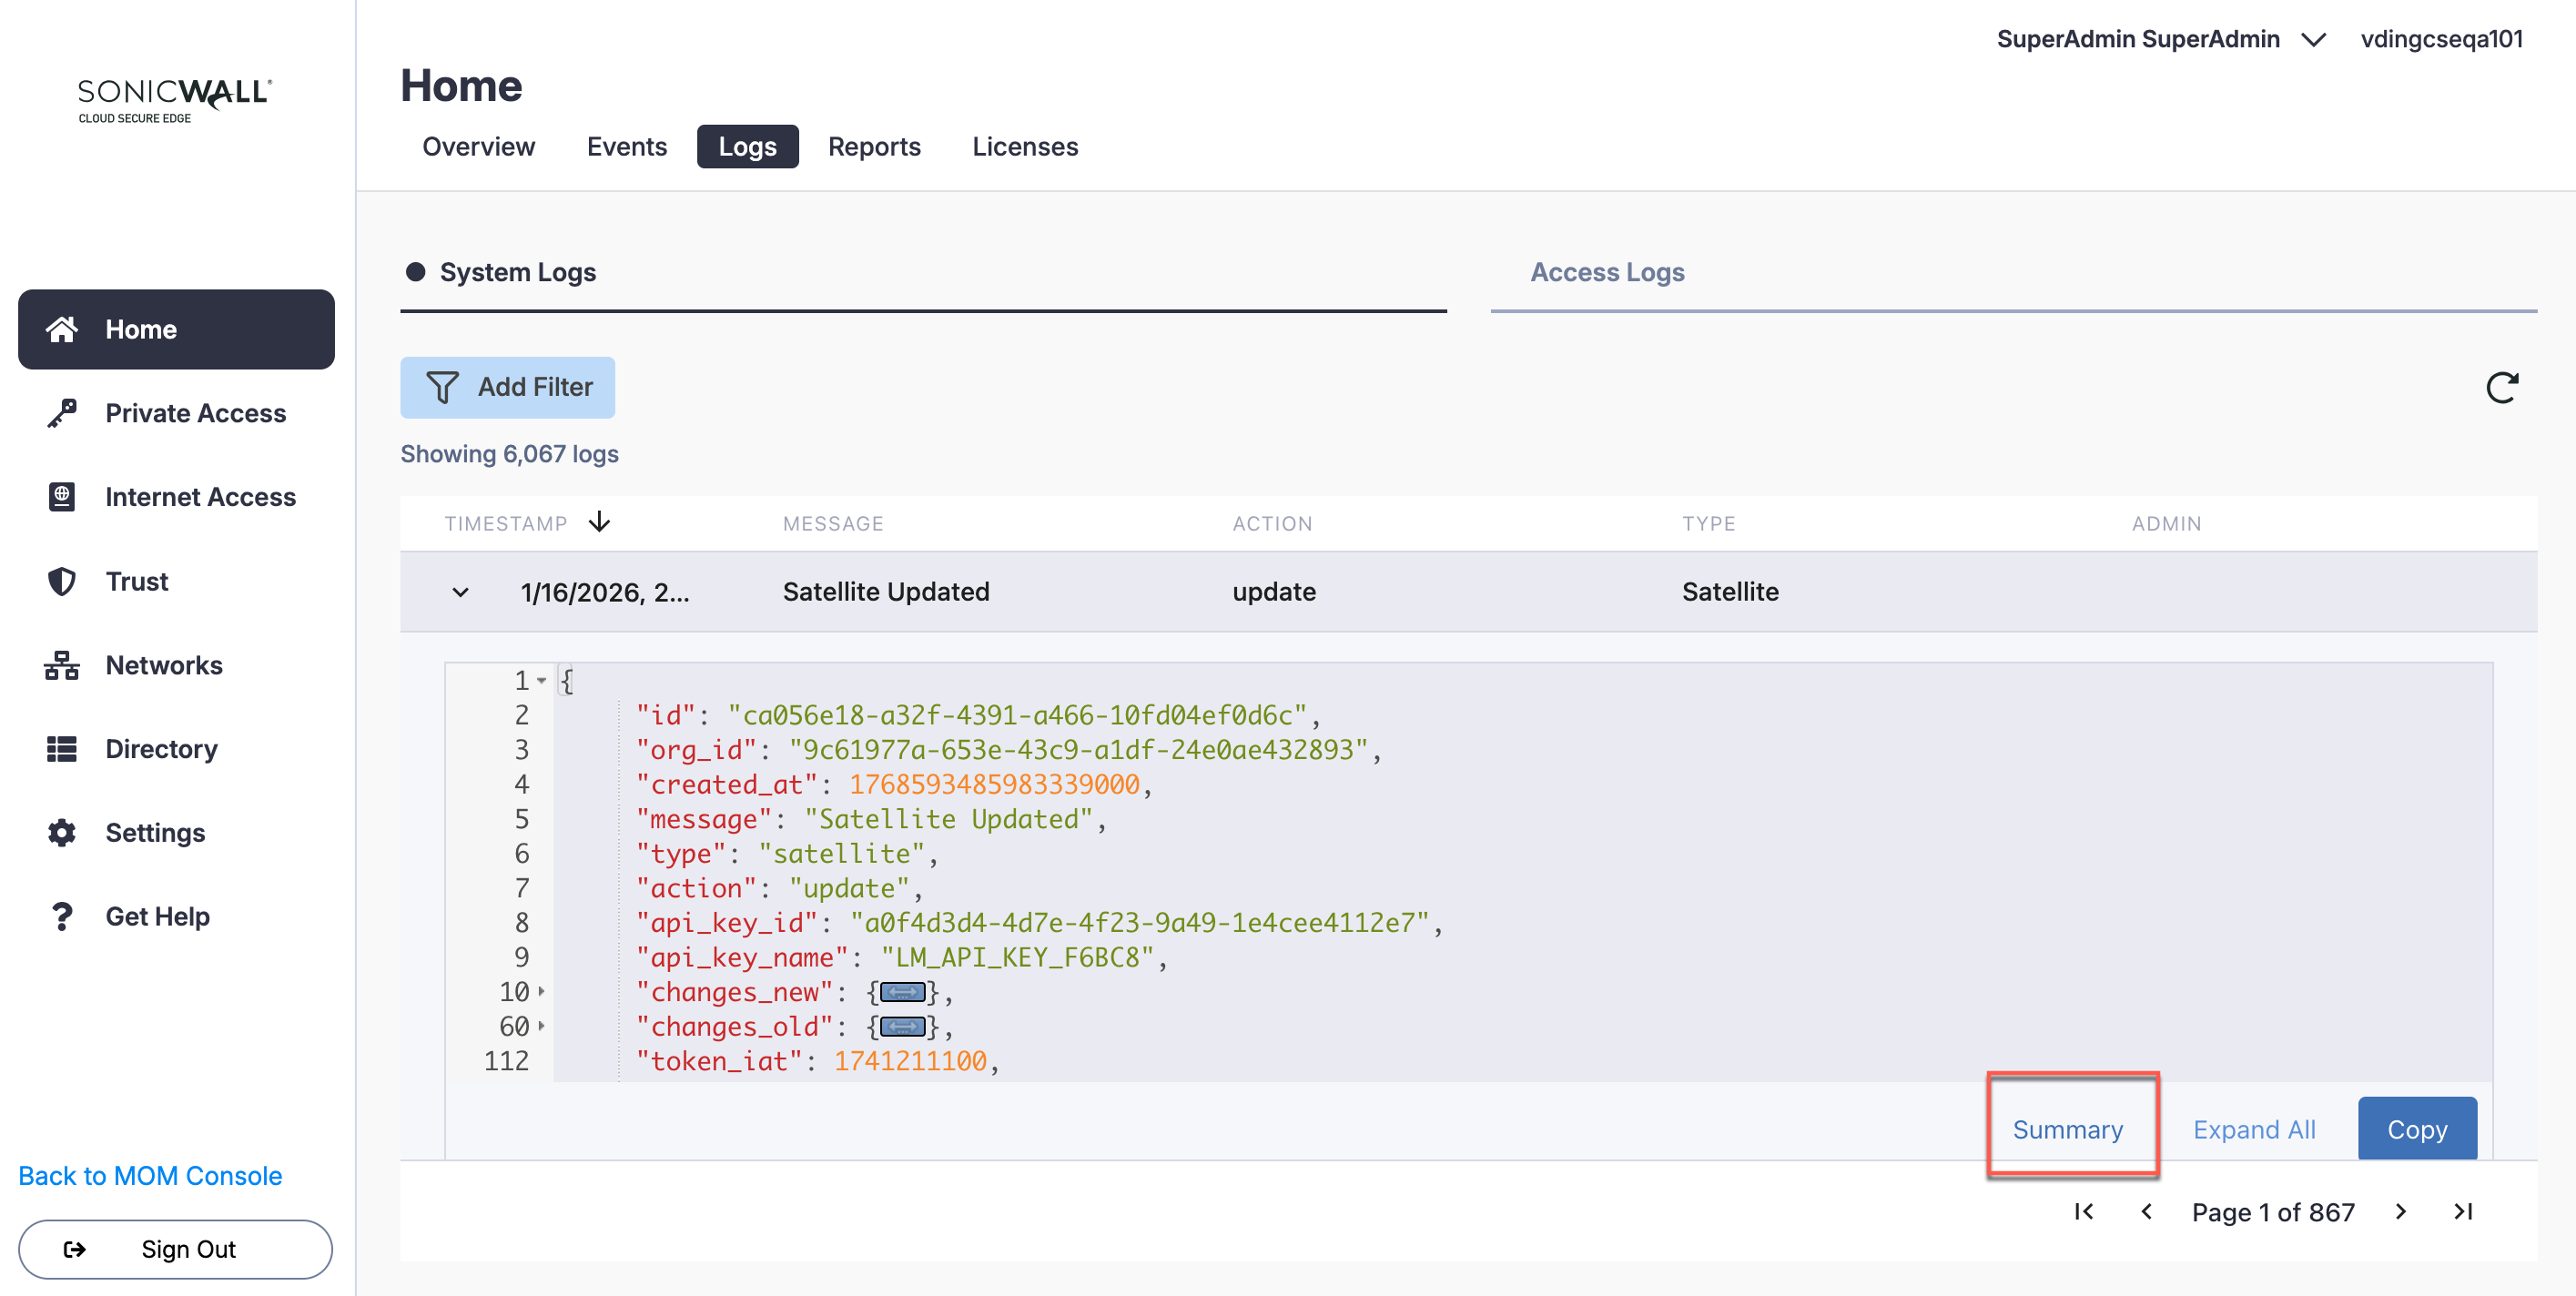Click the Internet Access globe icon

click(62, 497)
